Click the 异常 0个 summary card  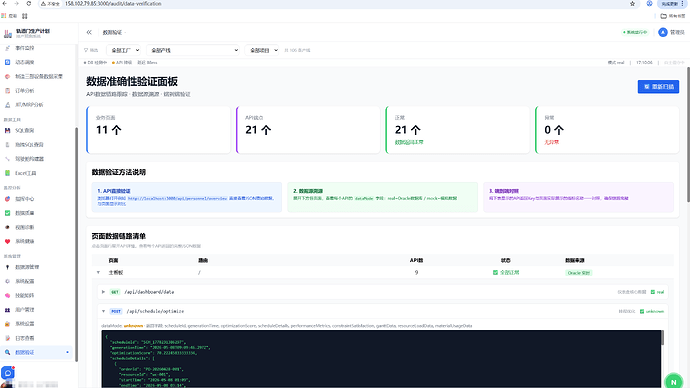tap(607, 130)
